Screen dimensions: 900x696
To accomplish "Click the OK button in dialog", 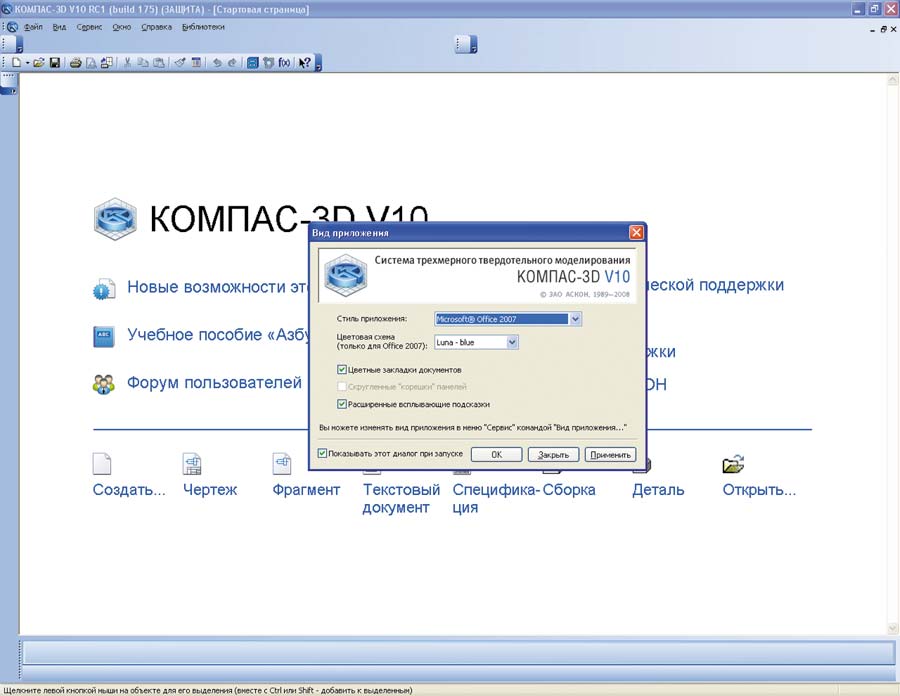I will (496, 454).
